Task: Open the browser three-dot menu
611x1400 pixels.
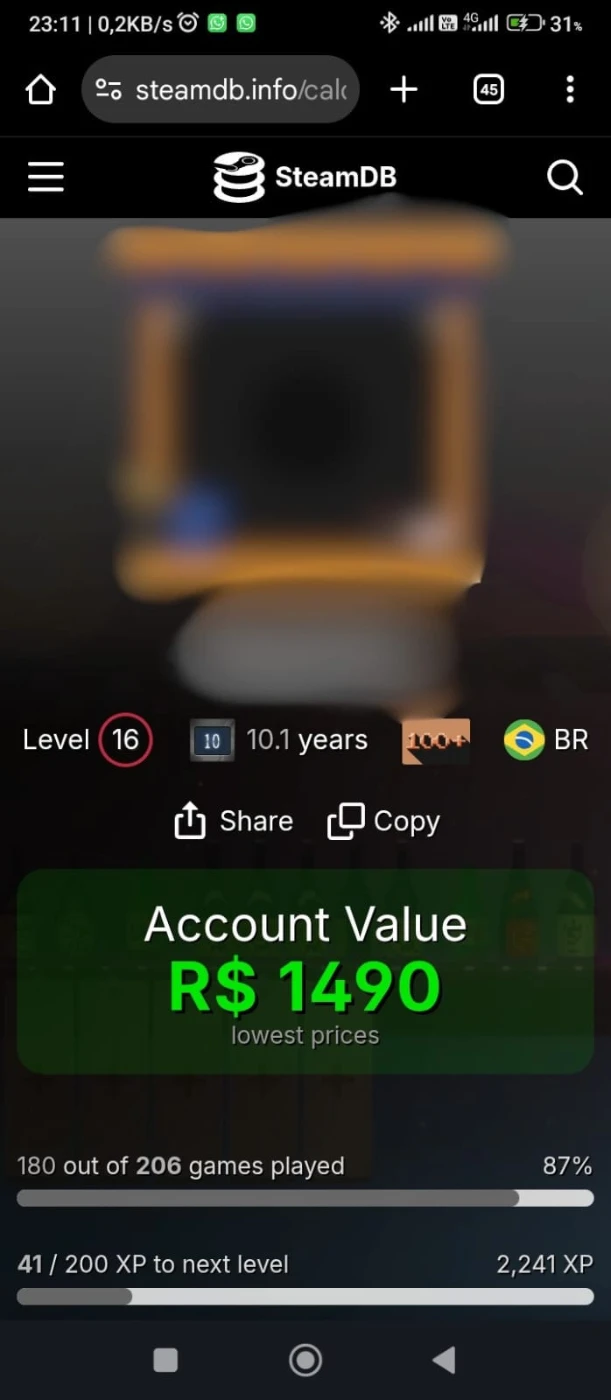Action: click(570, 90)
